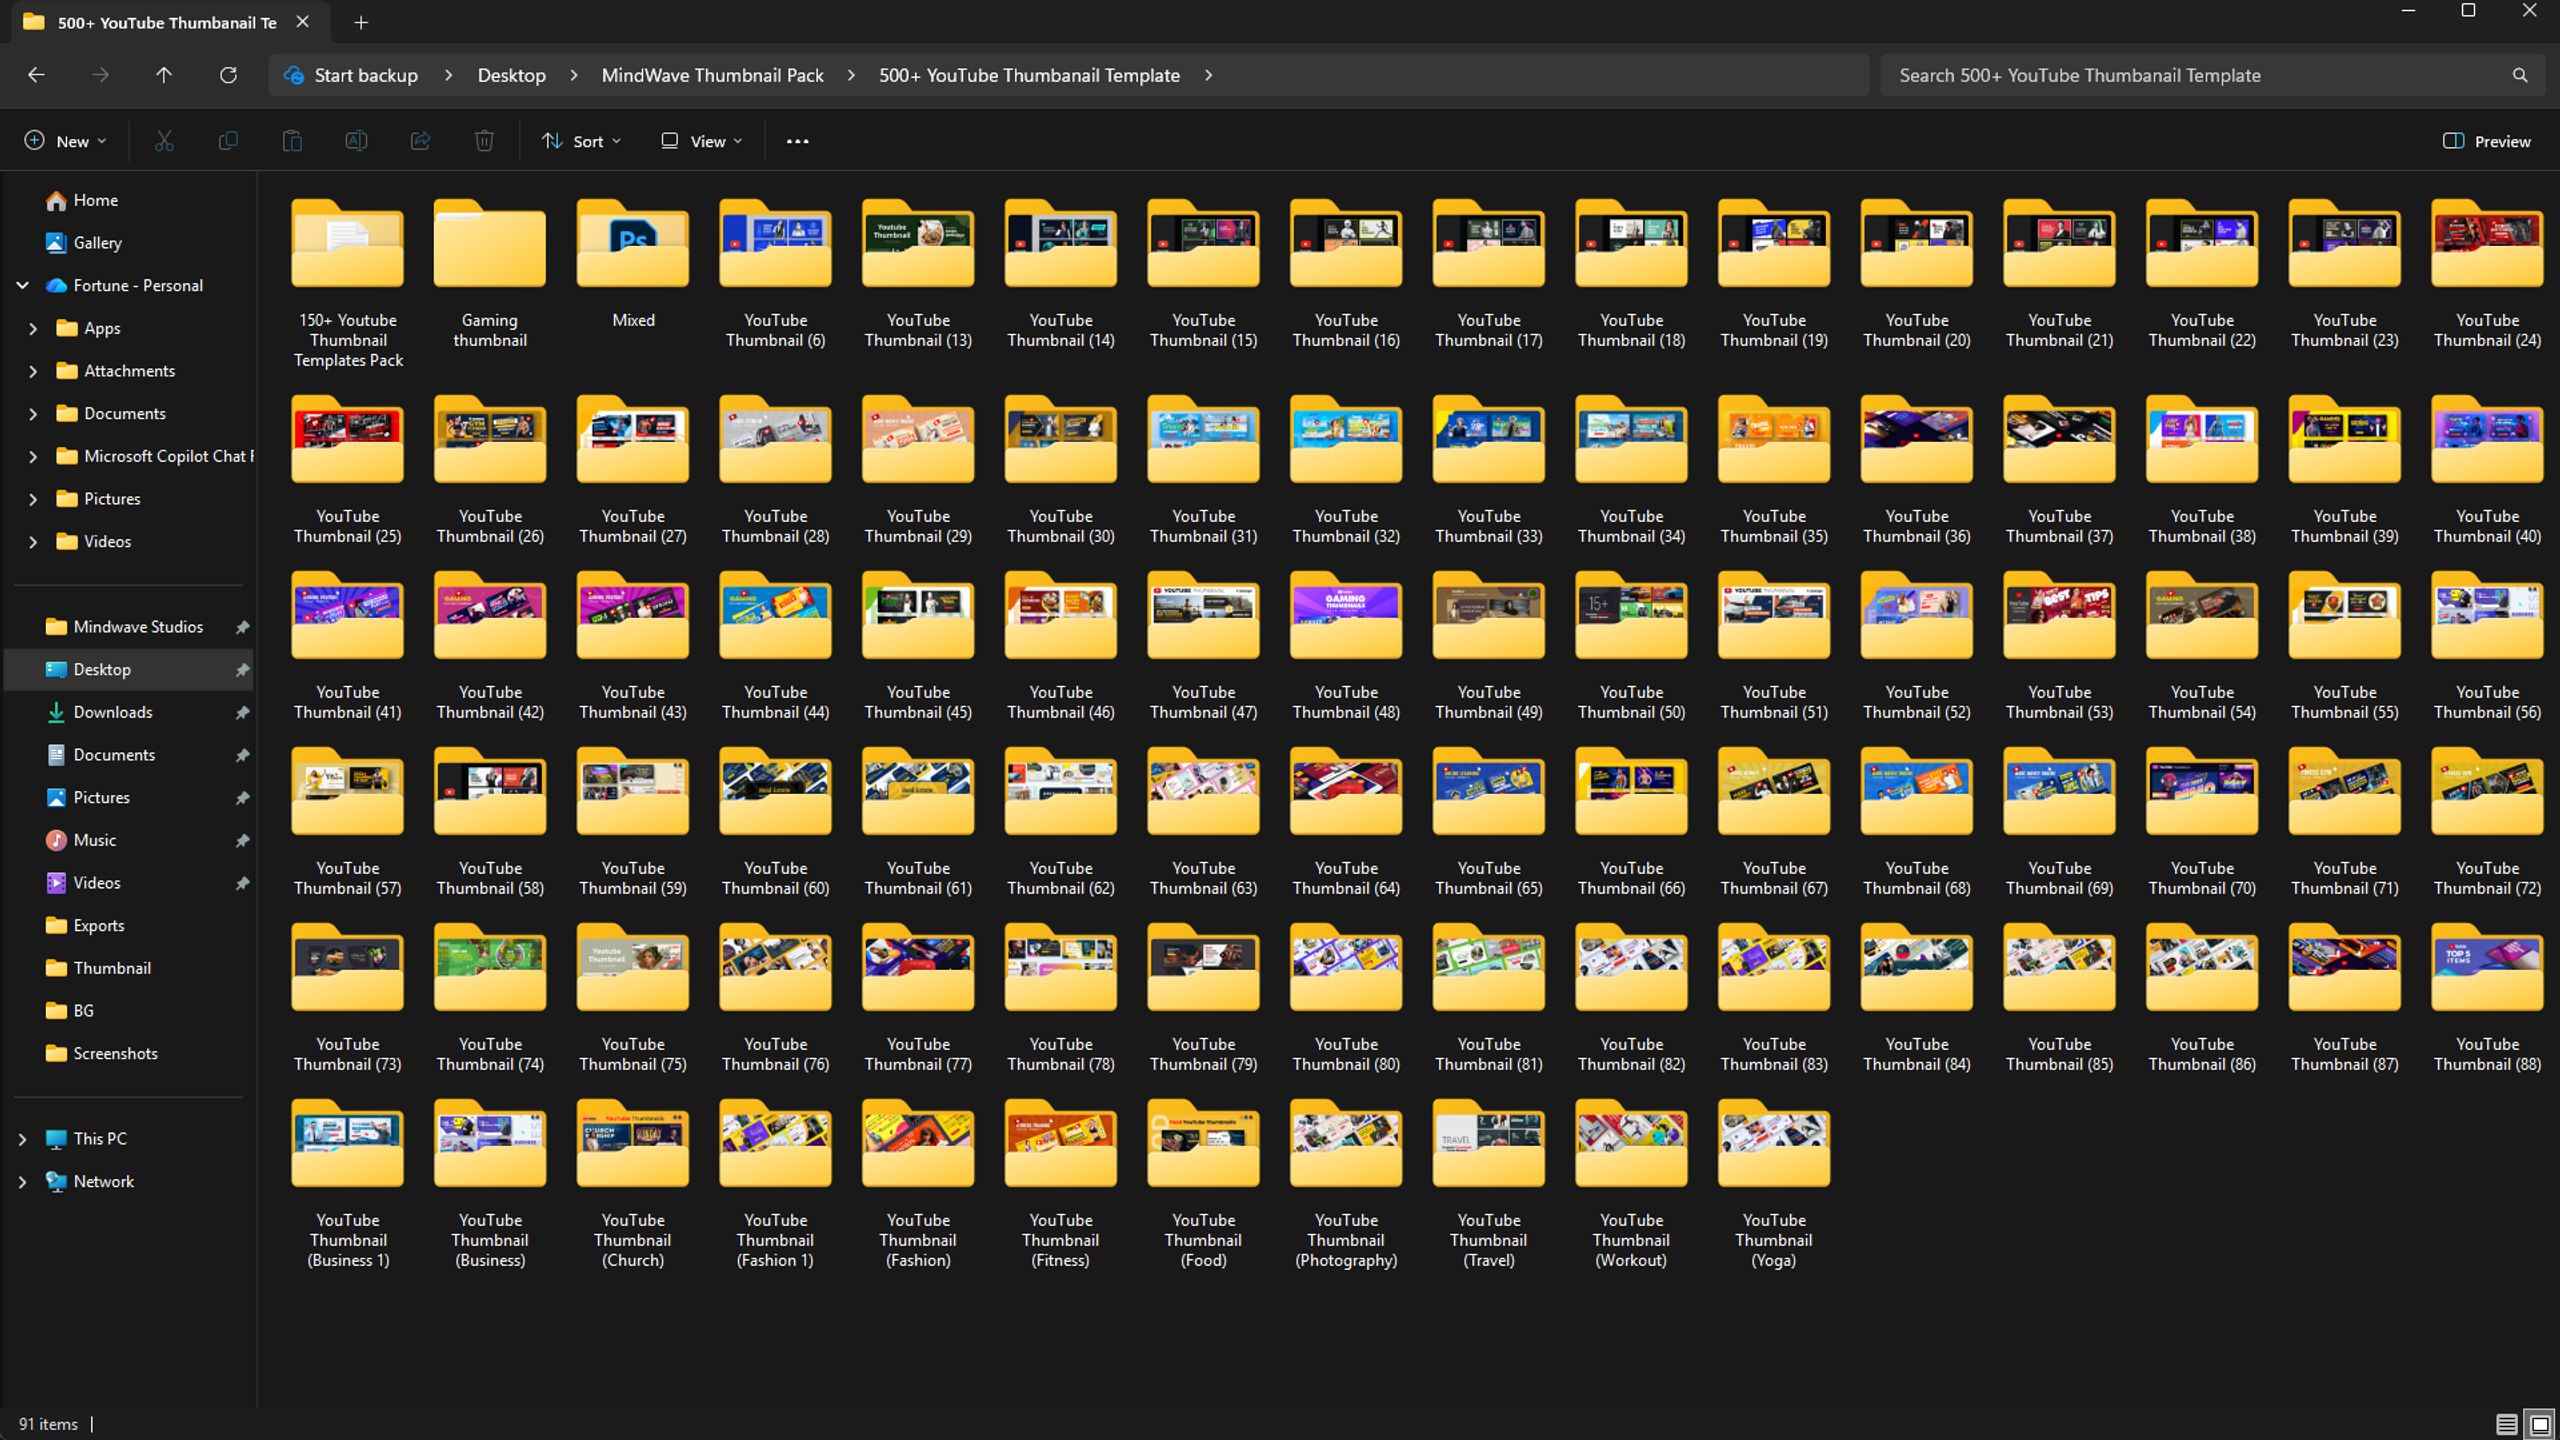This screenshot has width=2560, height=1440.
Task: Open the See more ellipsis menu
Action: tap(797, 141)
